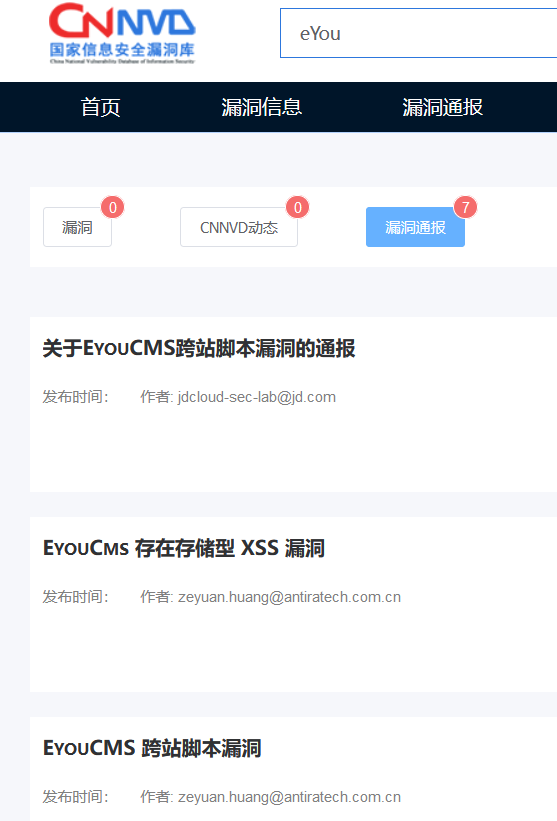Screen dimensions: 557x821
Task: Click the 0 badge on CNNVD动态 tab
Action: click(297, 207)
